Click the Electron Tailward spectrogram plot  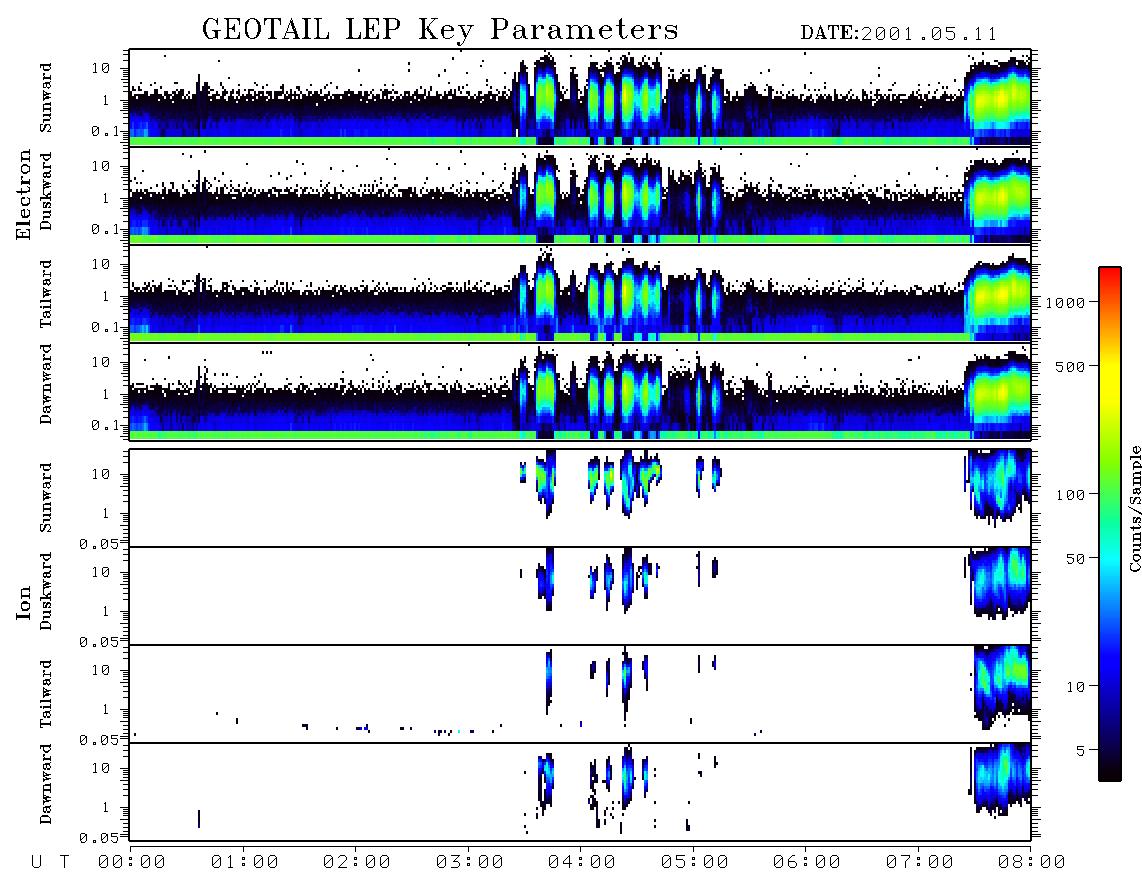580,294
